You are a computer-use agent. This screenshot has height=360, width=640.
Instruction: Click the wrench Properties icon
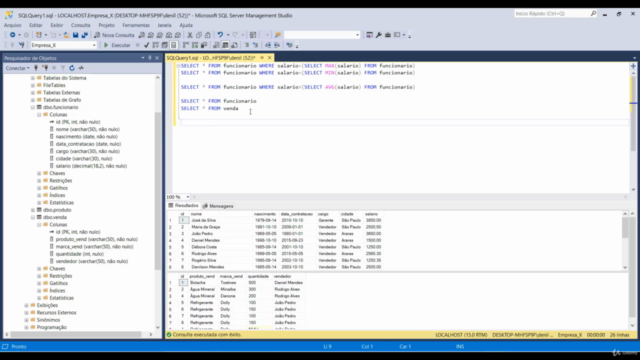pos(378,35)
